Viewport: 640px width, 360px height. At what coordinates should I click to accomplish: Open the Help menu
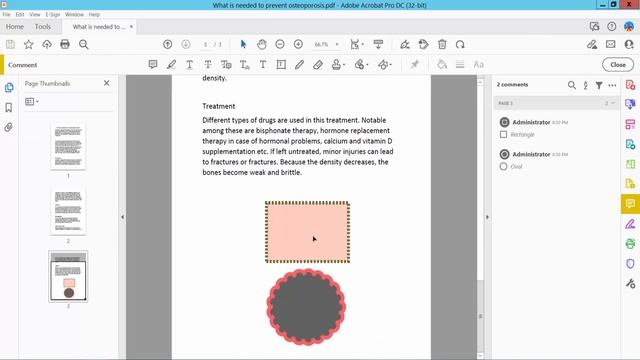(94, 14)
